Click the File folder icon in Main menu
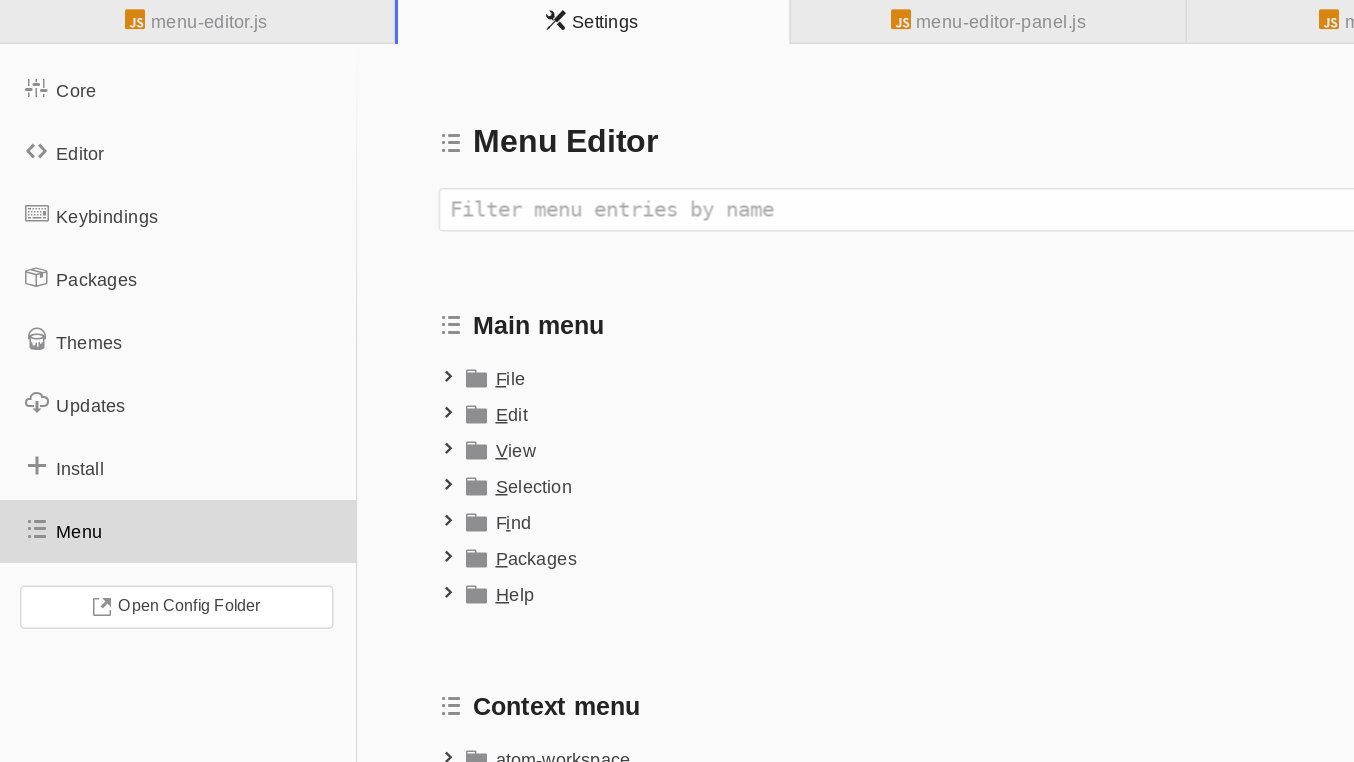The image size is (1354, 762). pyautogui.click(x=476, y=378)
